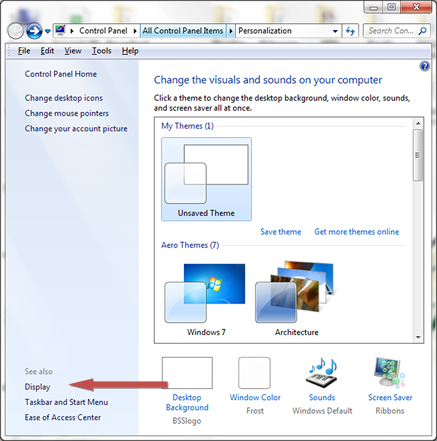Click the My Themes (1) heading

(x=187, y=126)
